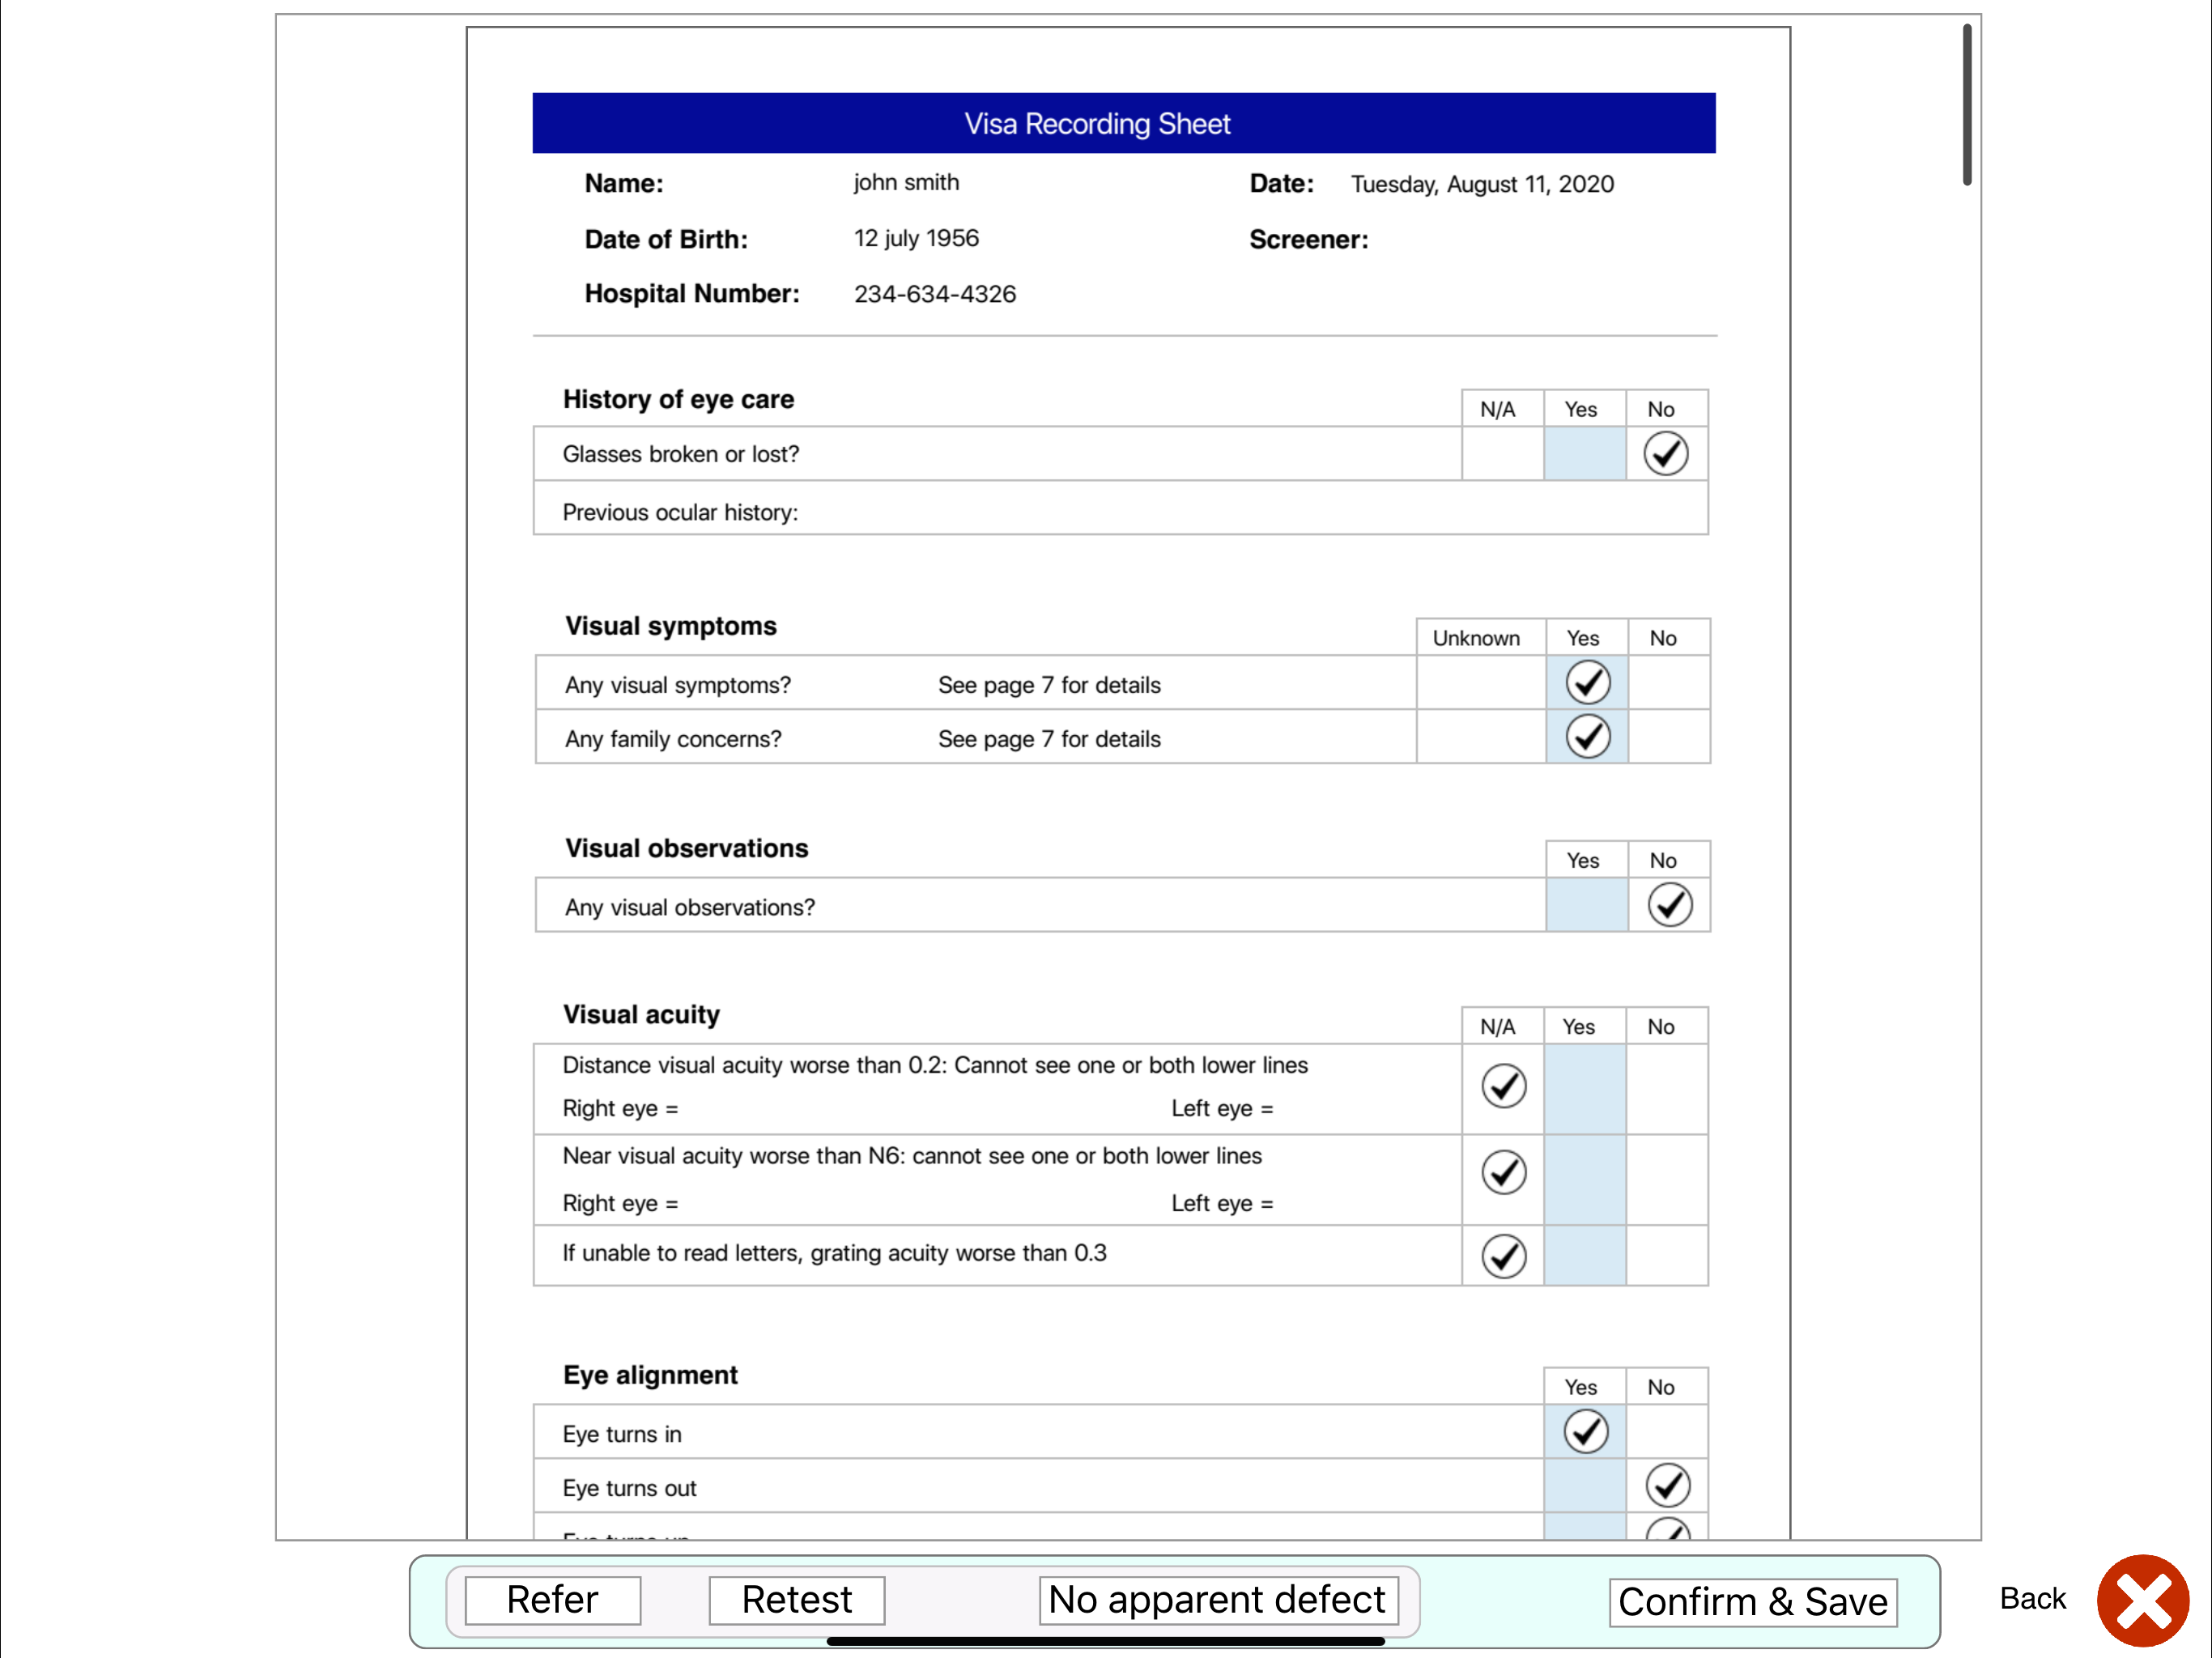
Task: Click 'See page 7 for details' in visual symptoms row
Action: (1049, 685)
